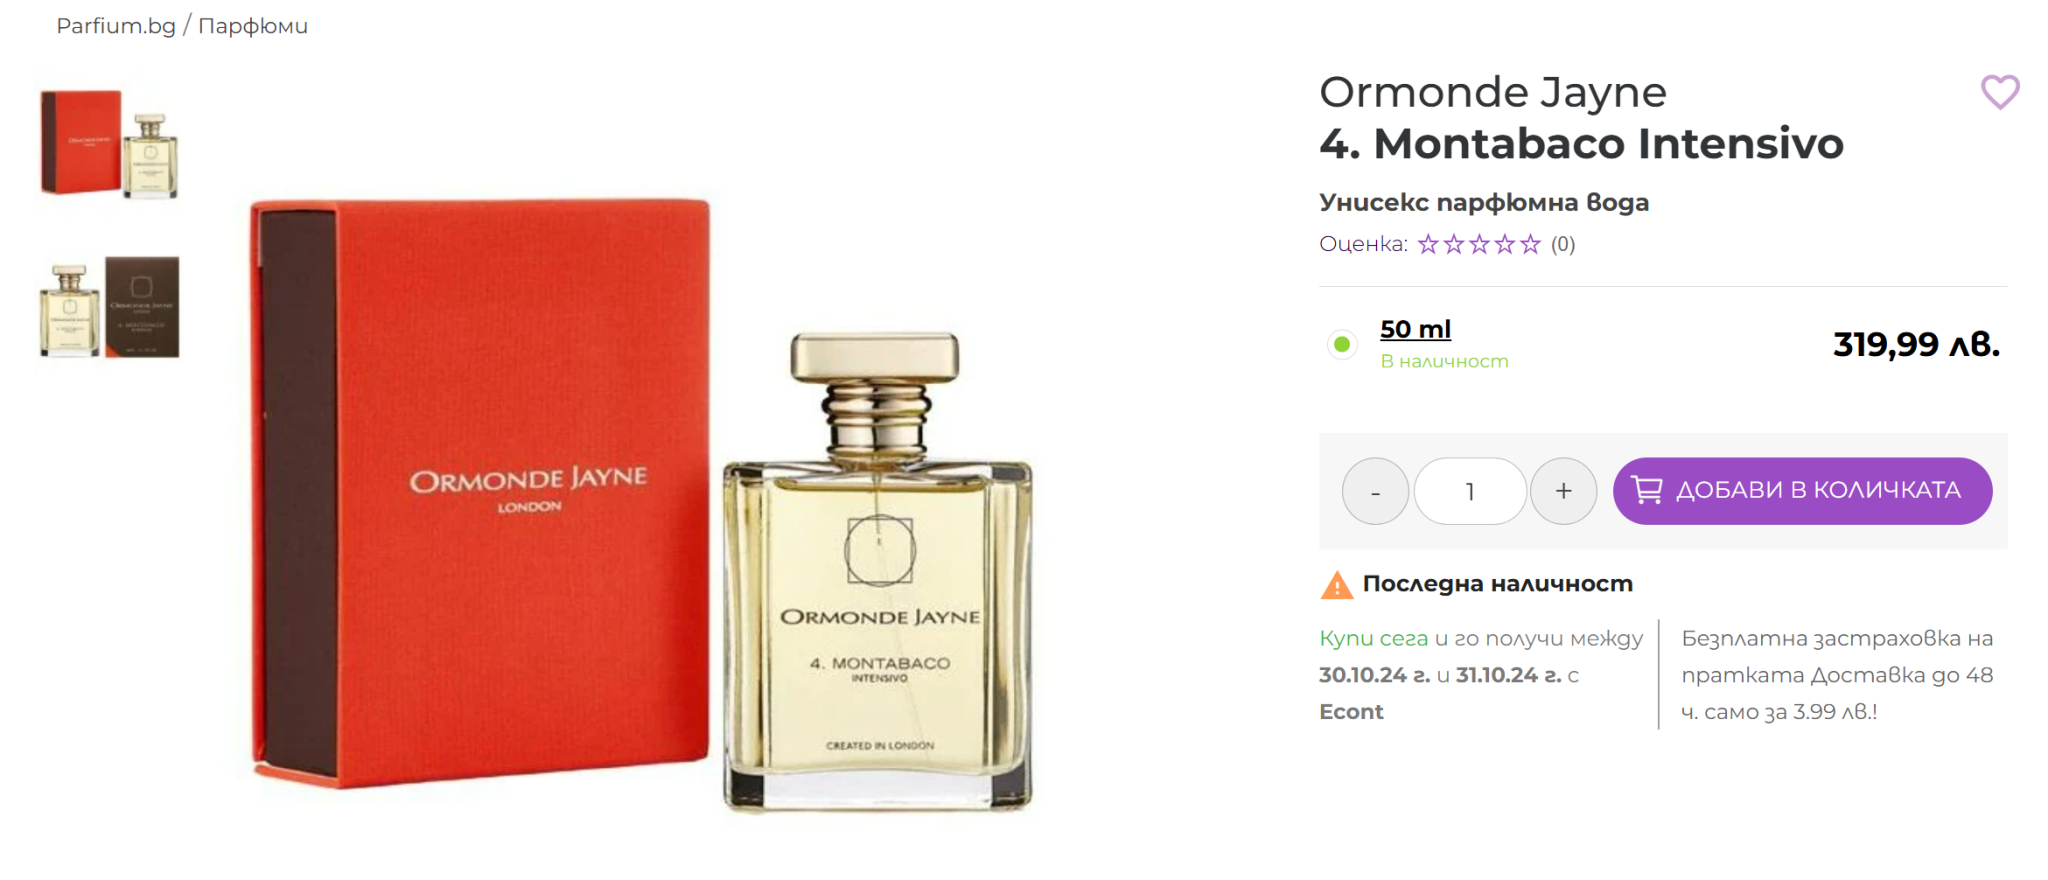Decrease quantity with minus button
Viewport: 2048px width, 880px height.
click(x=1375, y=491)
